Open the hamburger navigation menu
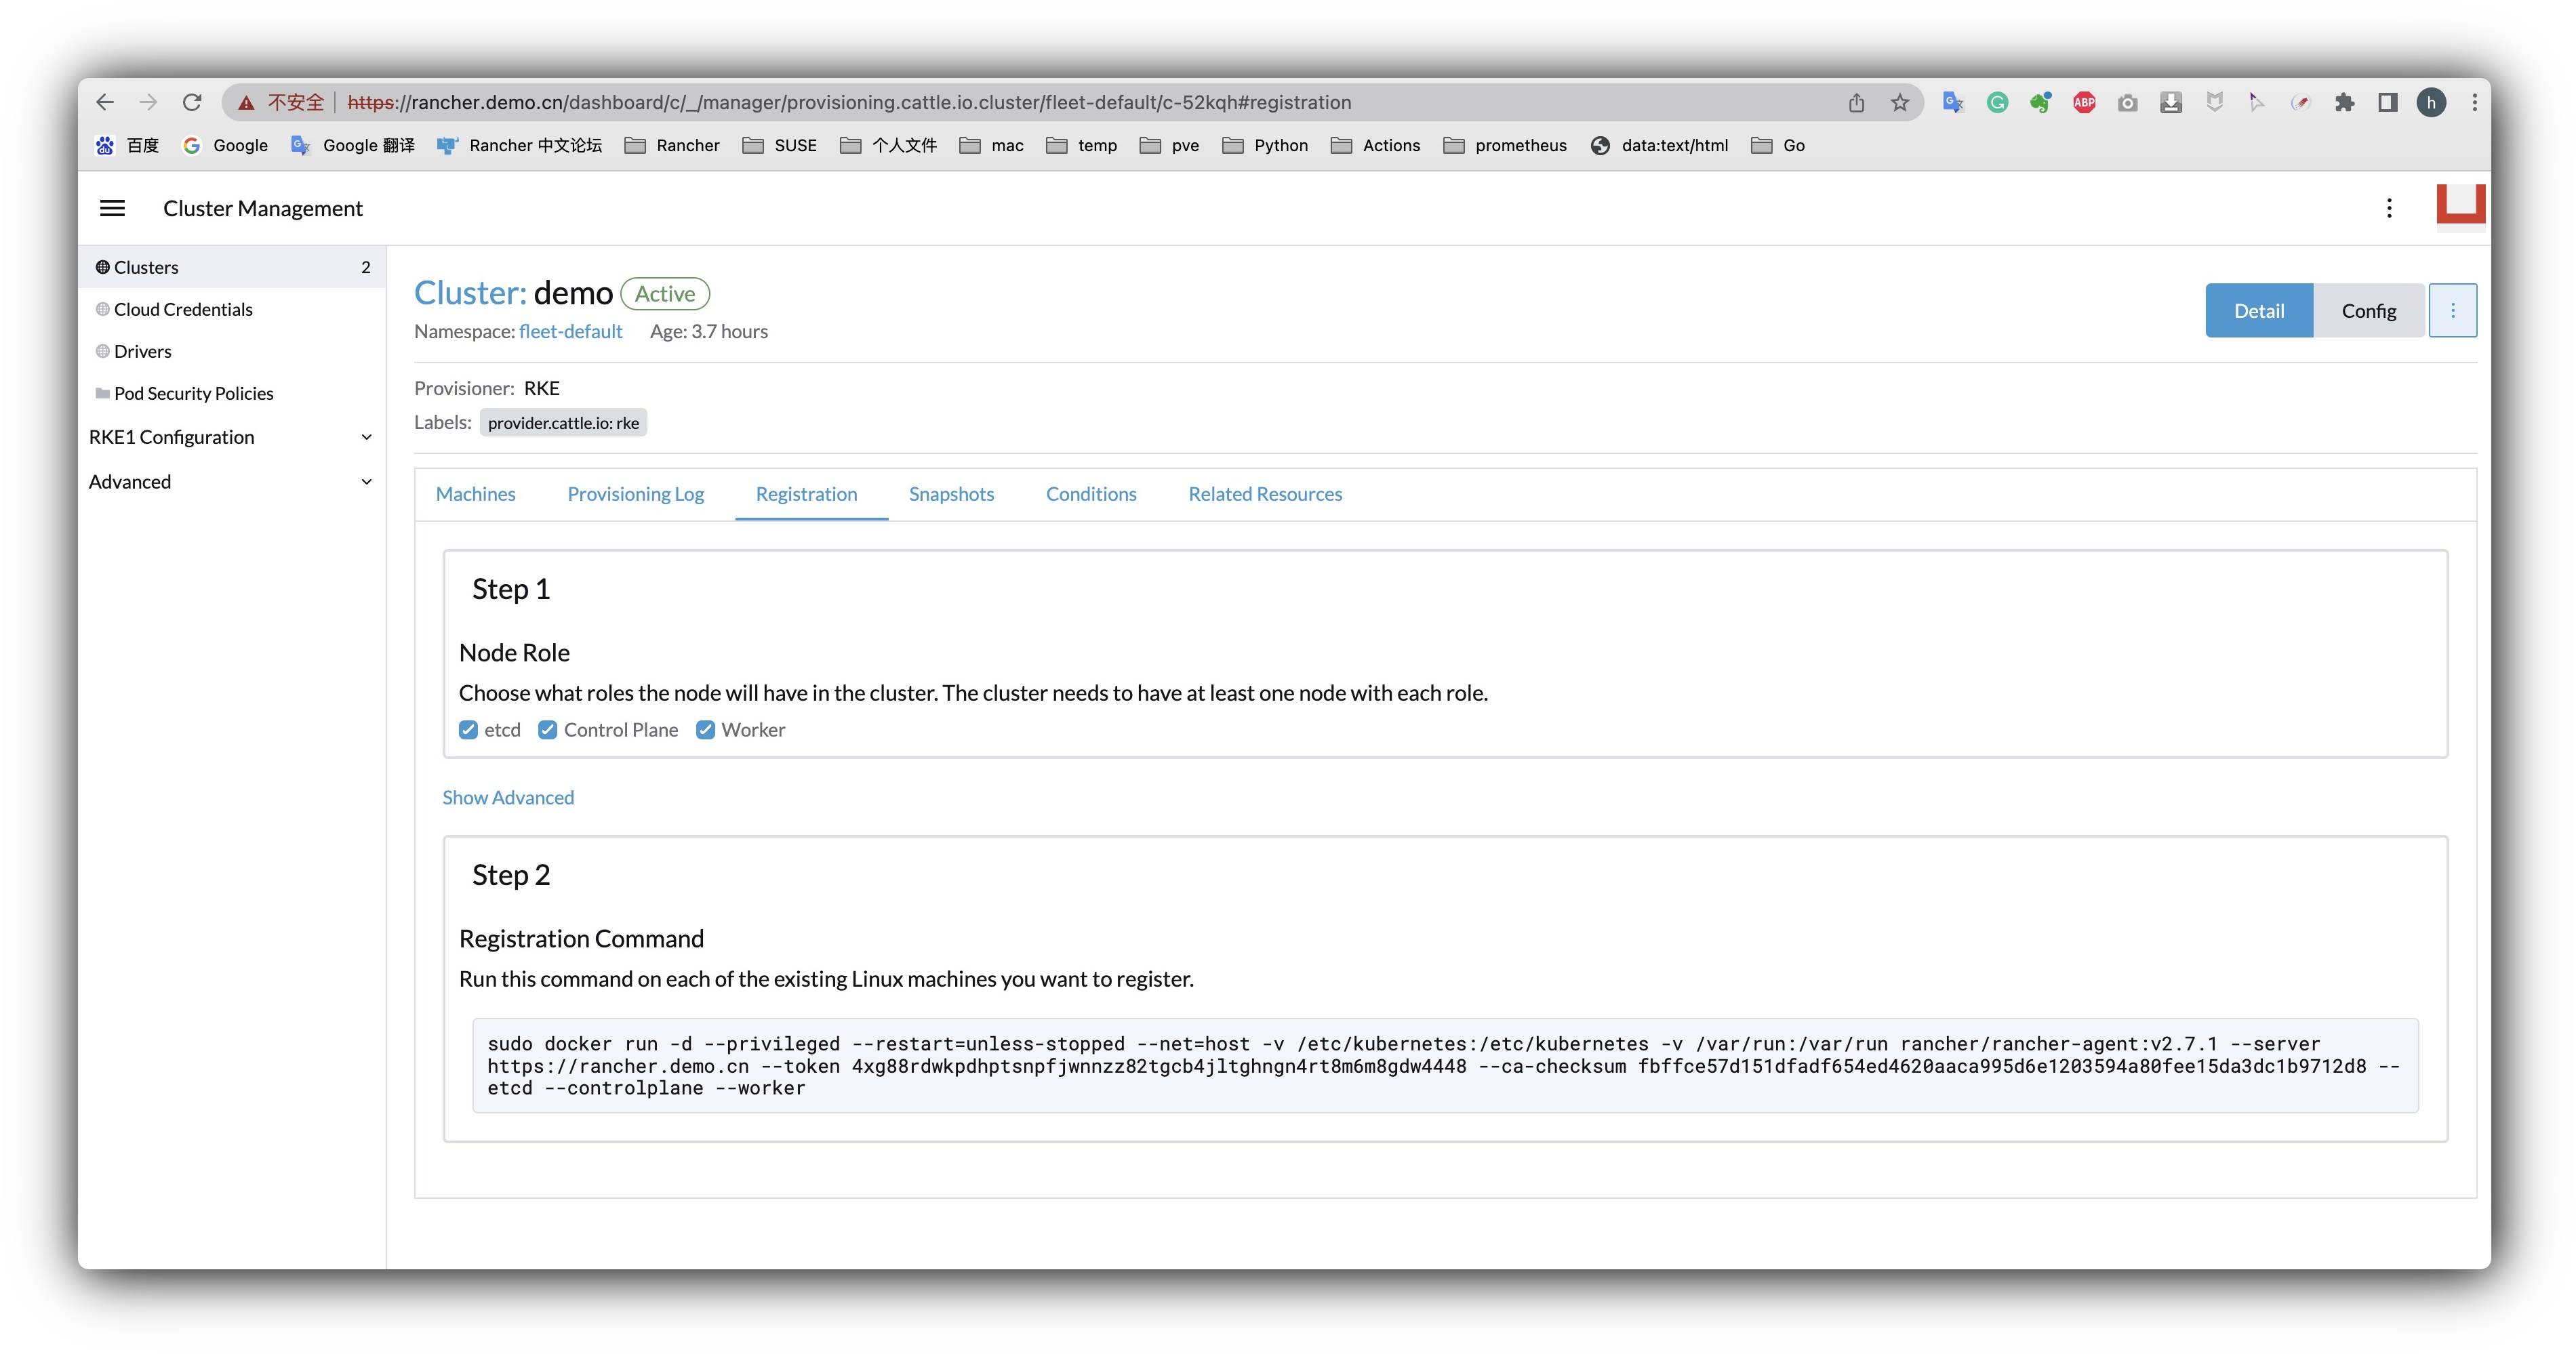The width and height of the screenshot is (2576, 1354). [x=112, y=208]
